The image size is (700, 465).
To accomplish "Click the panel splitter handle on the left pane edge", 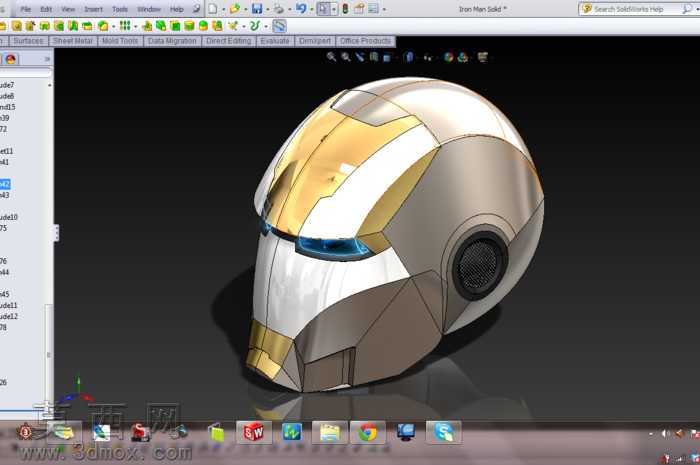I will tap(56, 233).
